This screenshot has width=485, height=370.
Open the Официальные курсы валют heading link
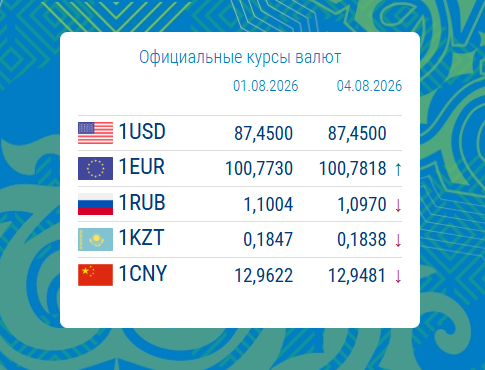click(x=240, y=57)
